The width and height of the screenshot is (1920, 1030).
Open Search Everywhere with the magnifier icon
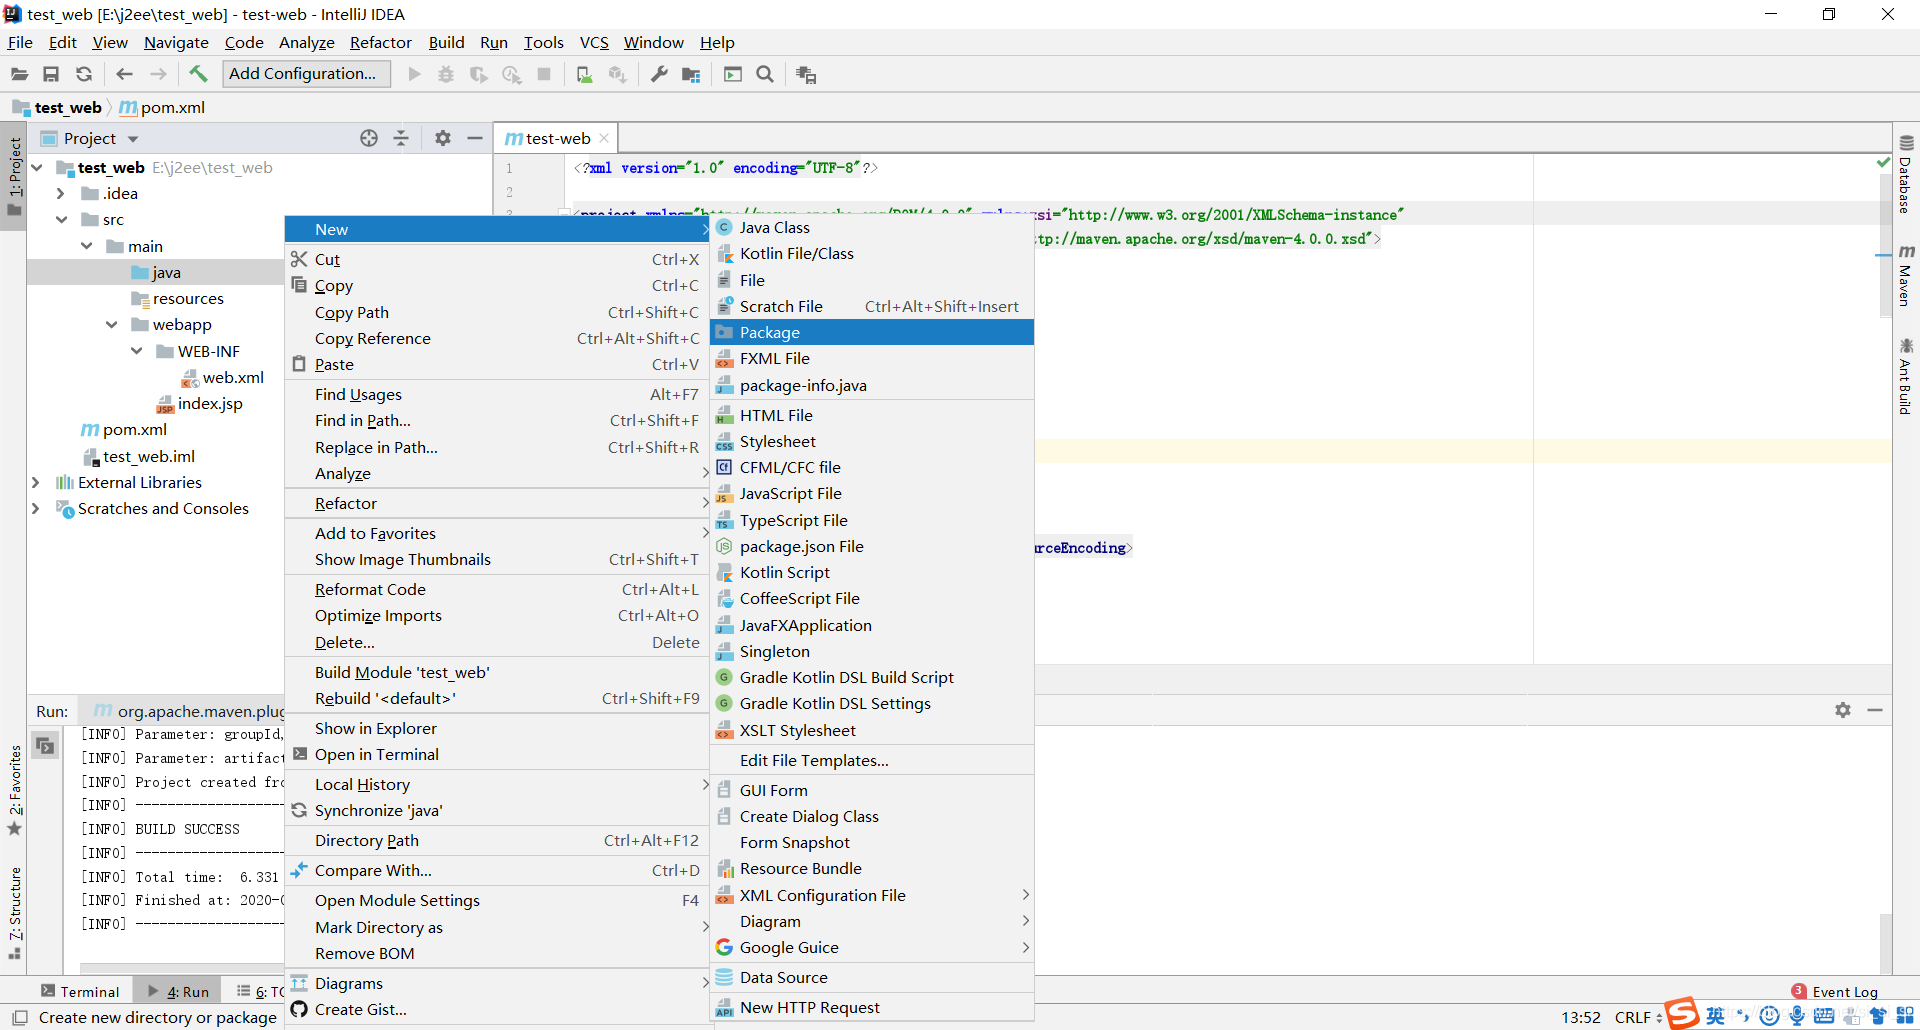(x=766, y=73)
